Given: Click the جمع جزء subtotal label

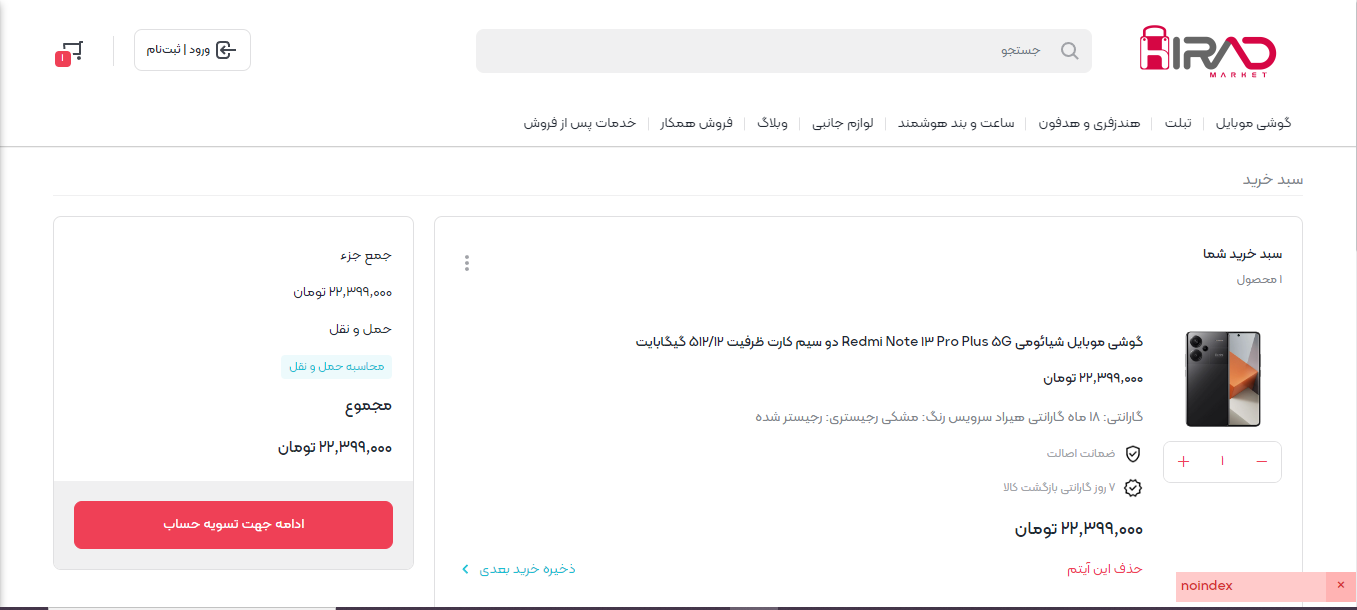Looking at the screenshot, I should click(366, 255).
